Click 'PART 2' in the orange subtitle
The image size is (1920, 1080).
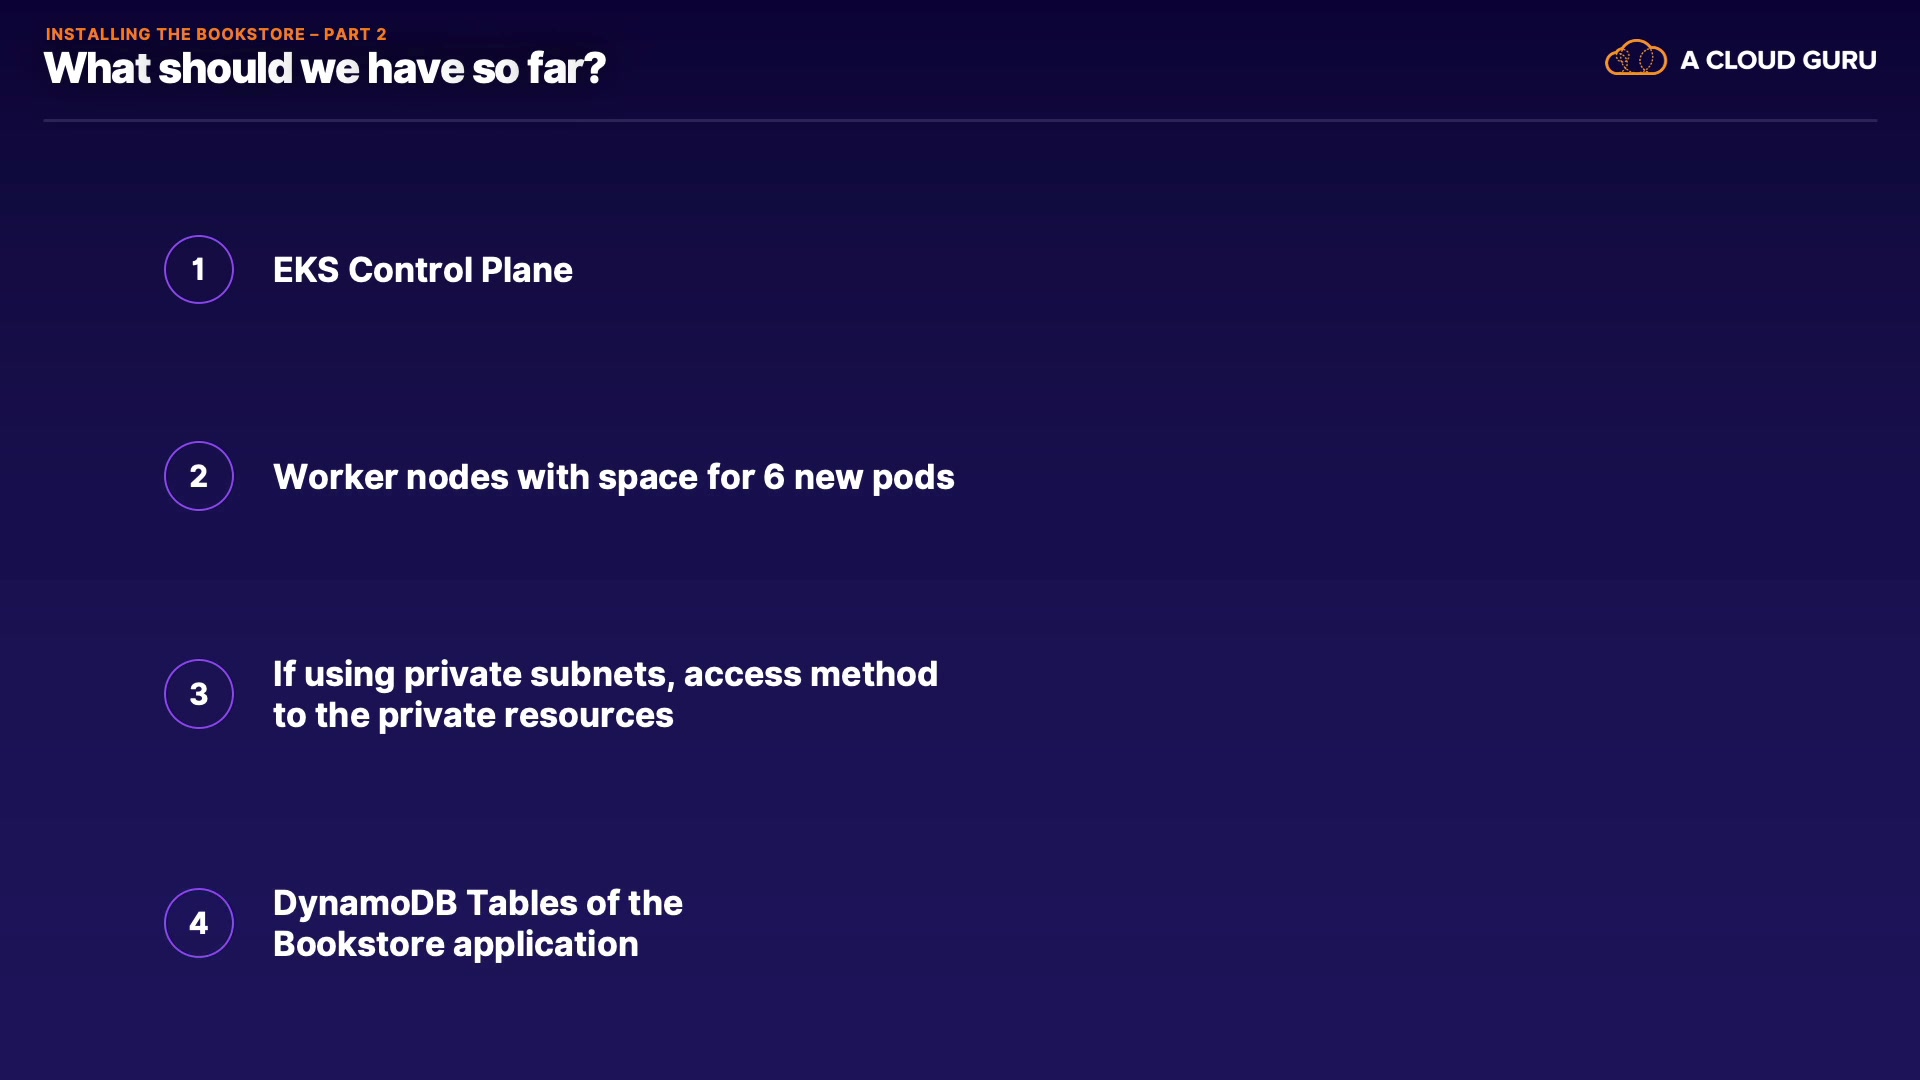tap(355, 34)
